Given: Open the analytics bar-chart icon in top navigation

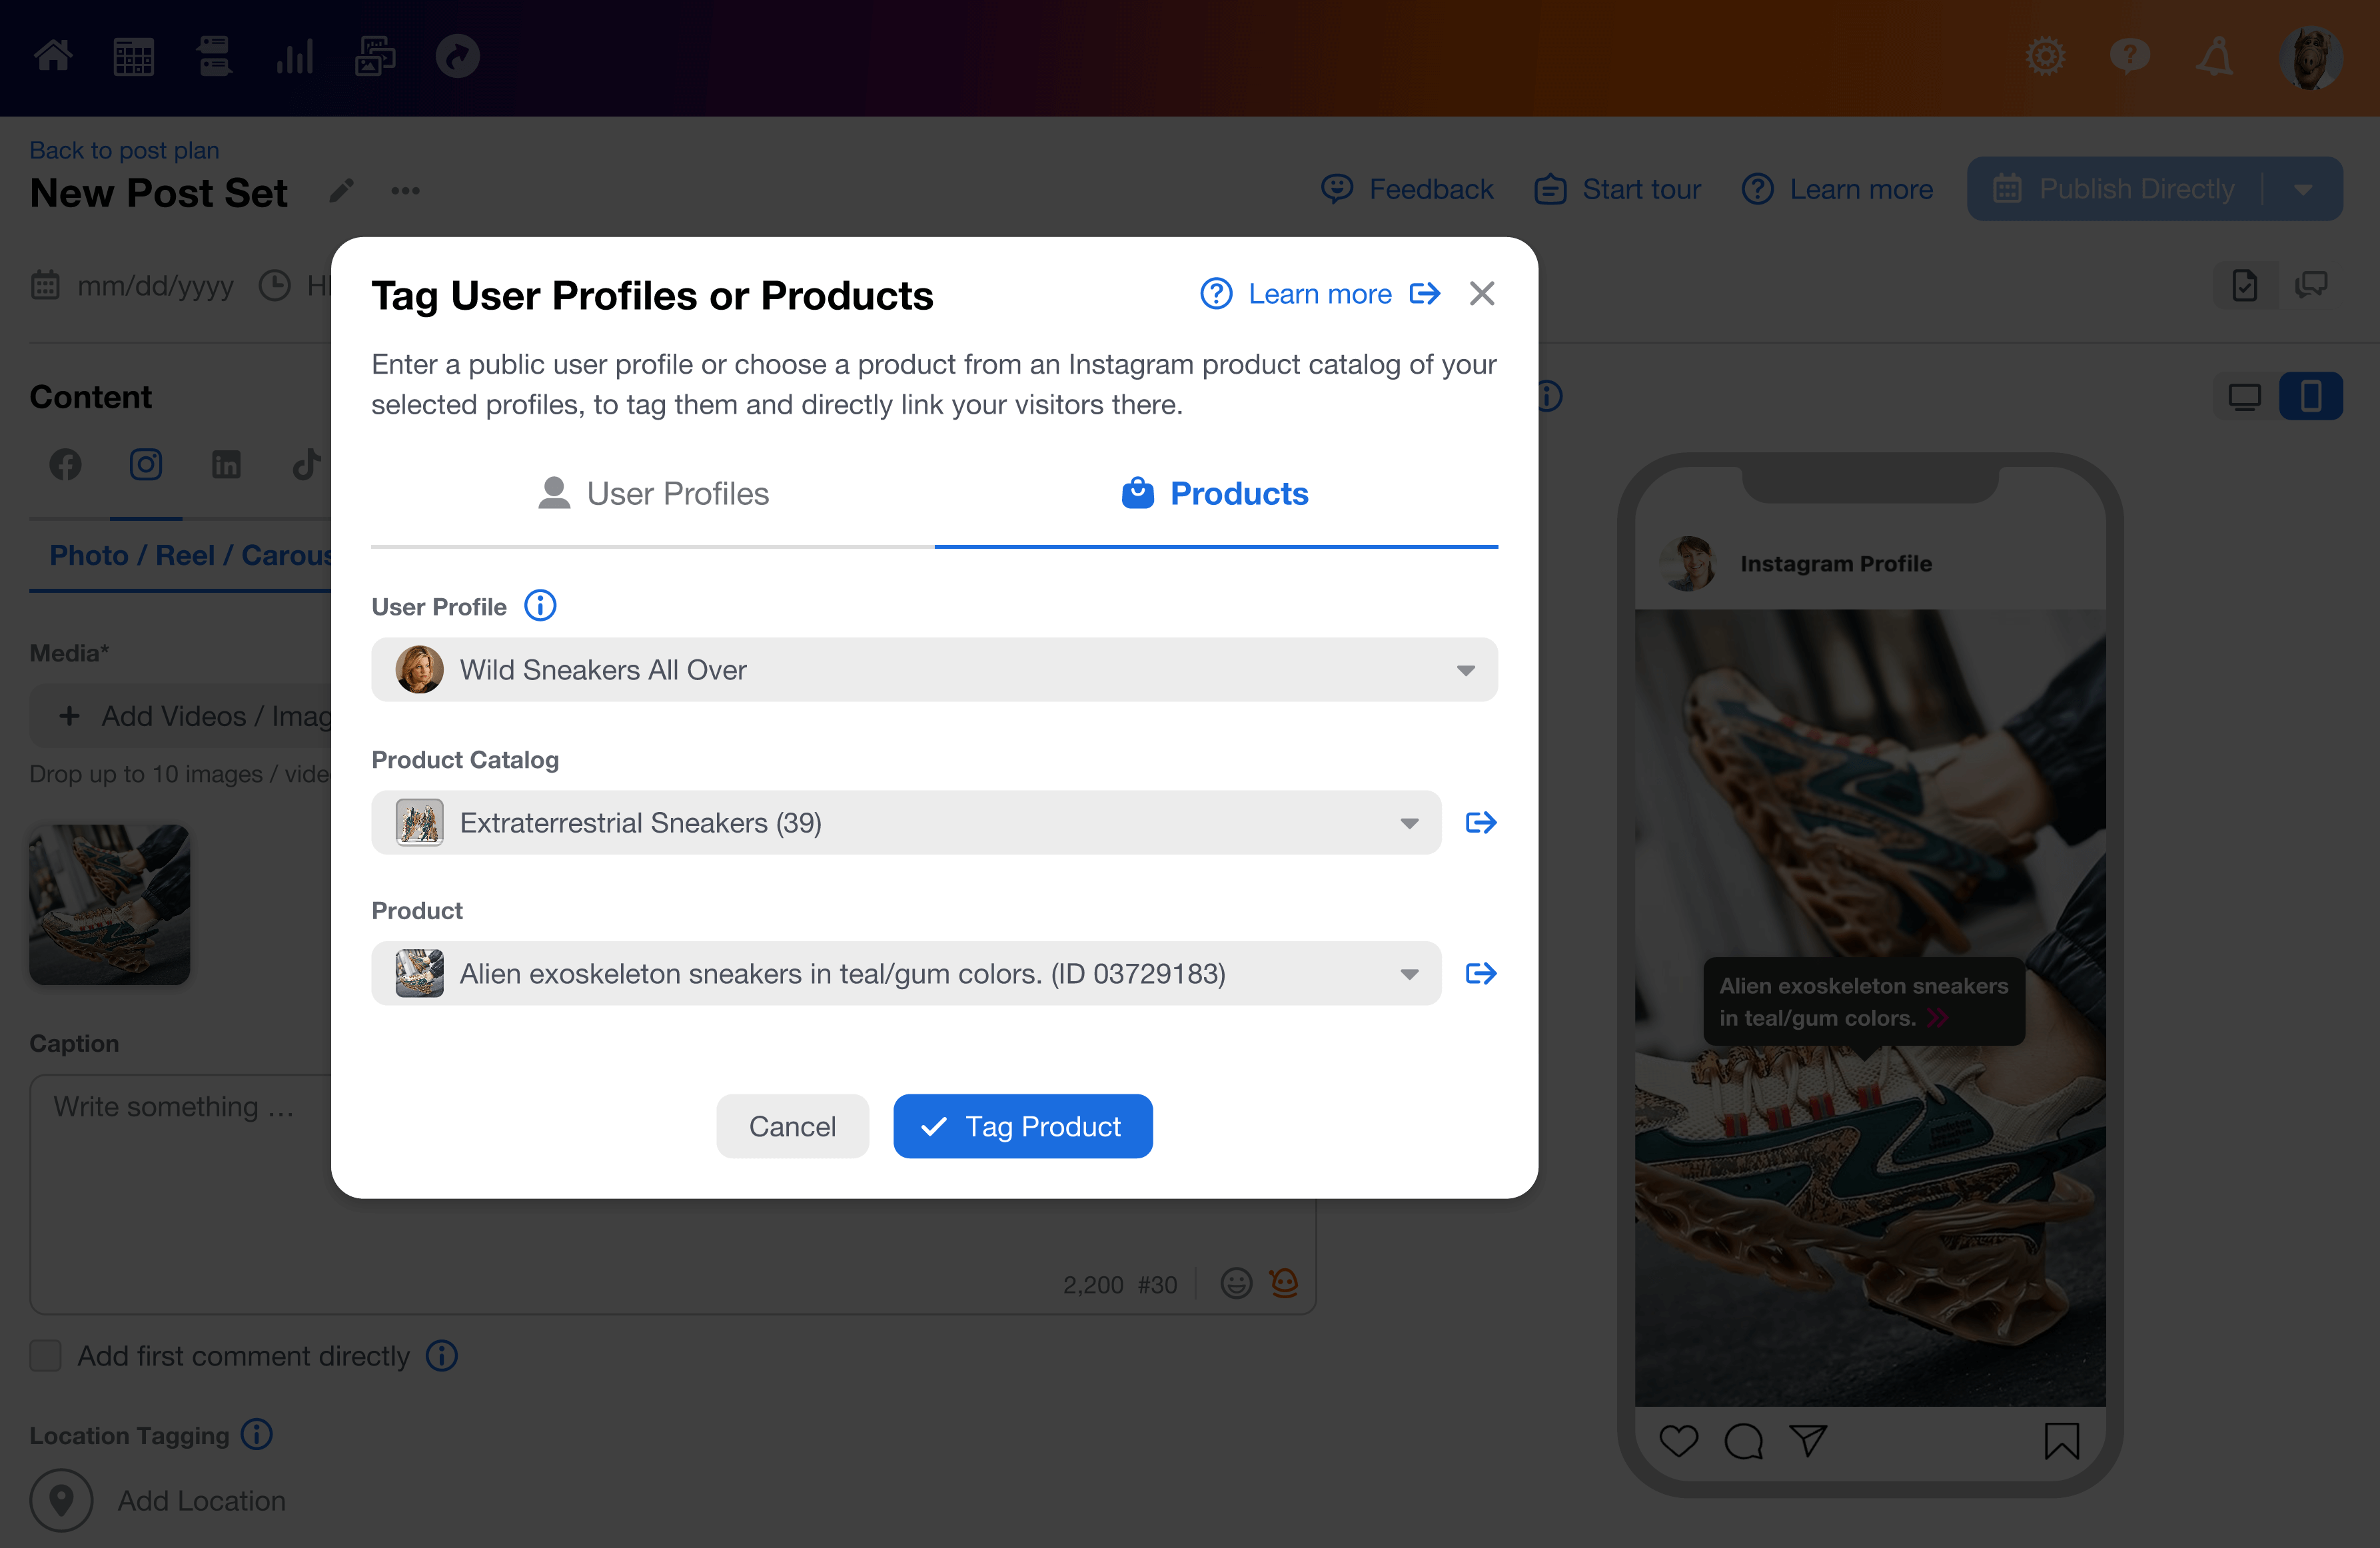Looking at the screenshot, I should pos(294,57).
